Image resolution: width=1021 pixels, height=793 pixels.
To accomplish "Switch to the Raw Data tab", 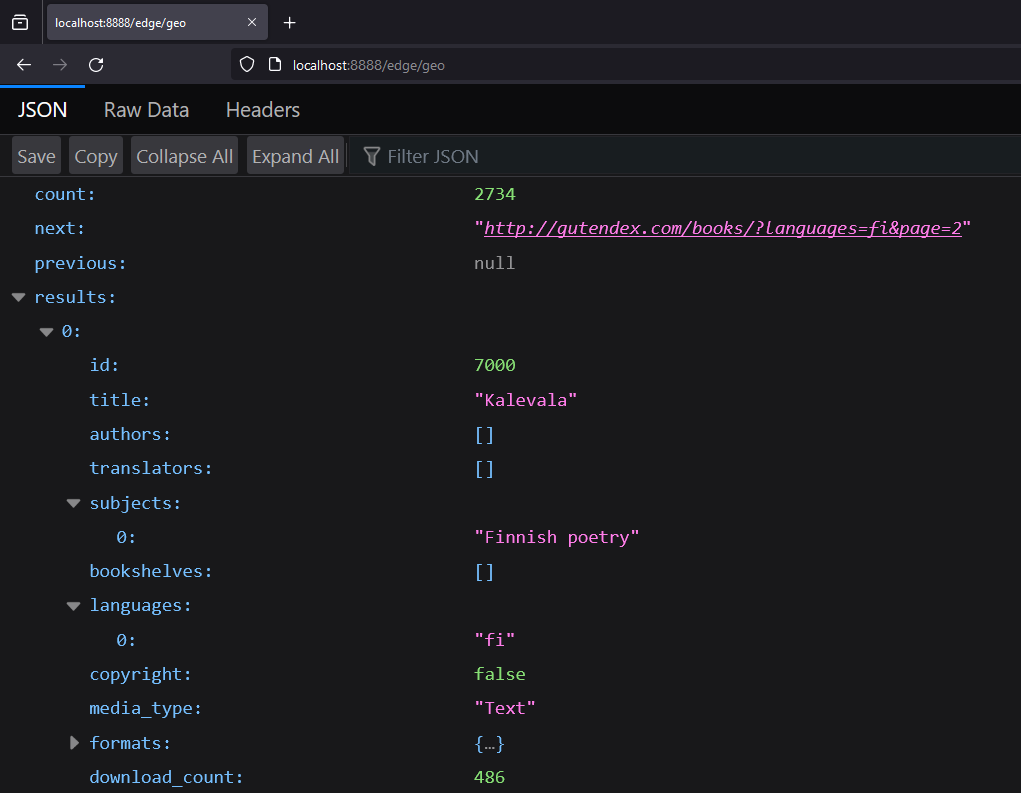I will pos(146,110).
